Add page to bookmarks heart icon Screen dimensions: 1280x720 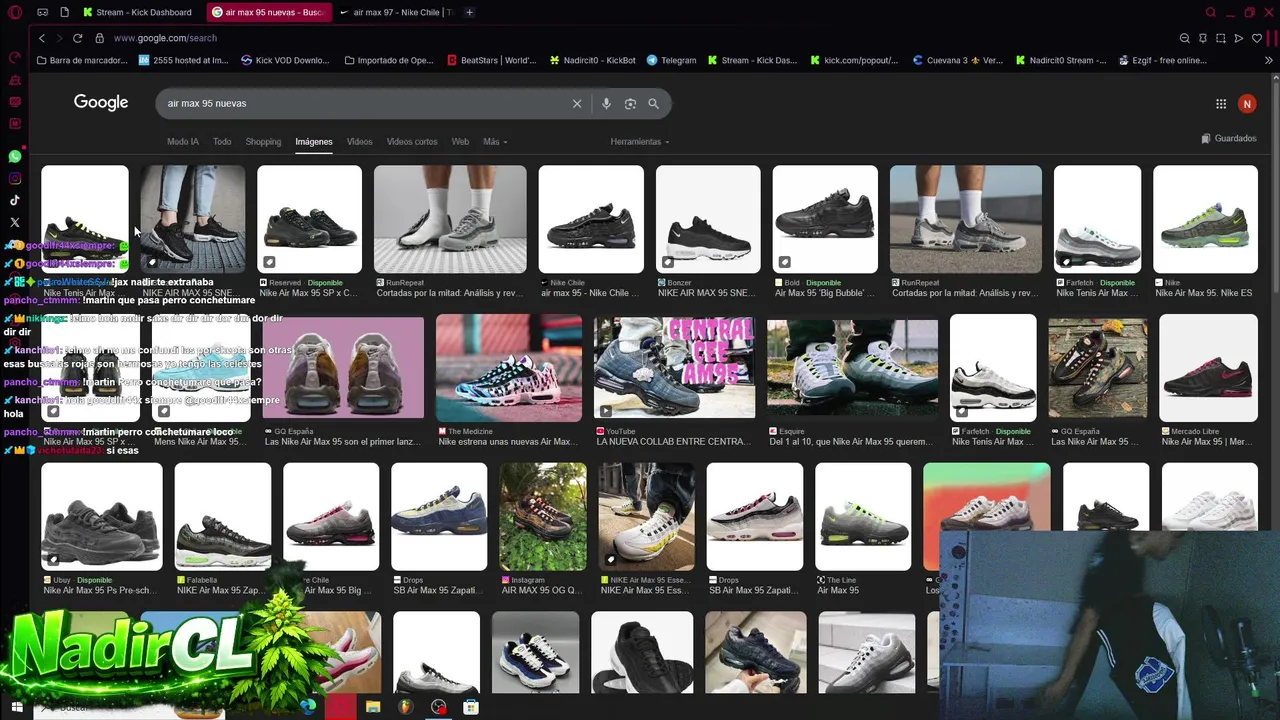pyautogui.click(x=1257, y=38)
